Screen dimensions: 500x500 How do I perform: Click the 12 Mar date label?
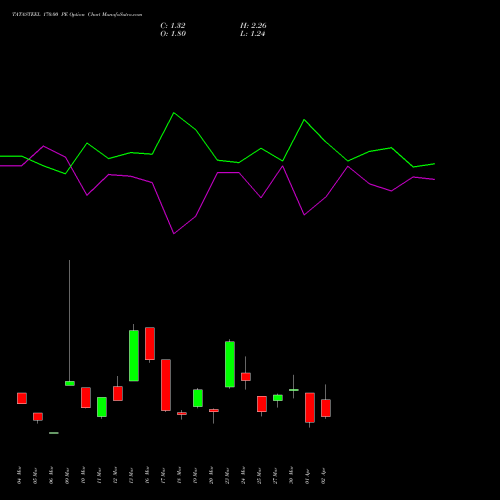[115, 475]
